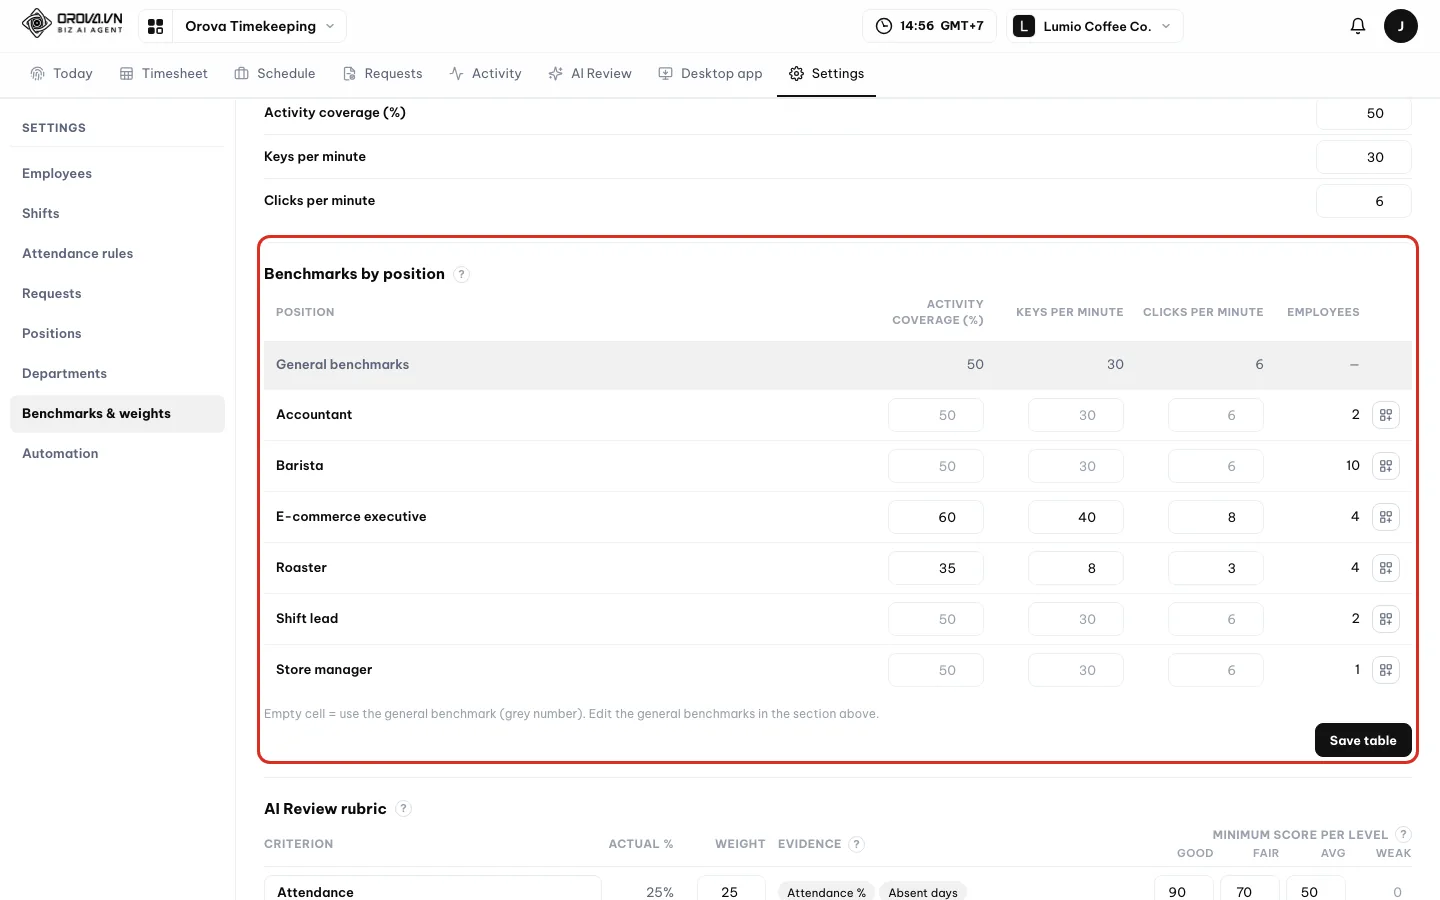Go to Attendance rules settings
This screenshot has width=1440, height=900.
[117, 254]
